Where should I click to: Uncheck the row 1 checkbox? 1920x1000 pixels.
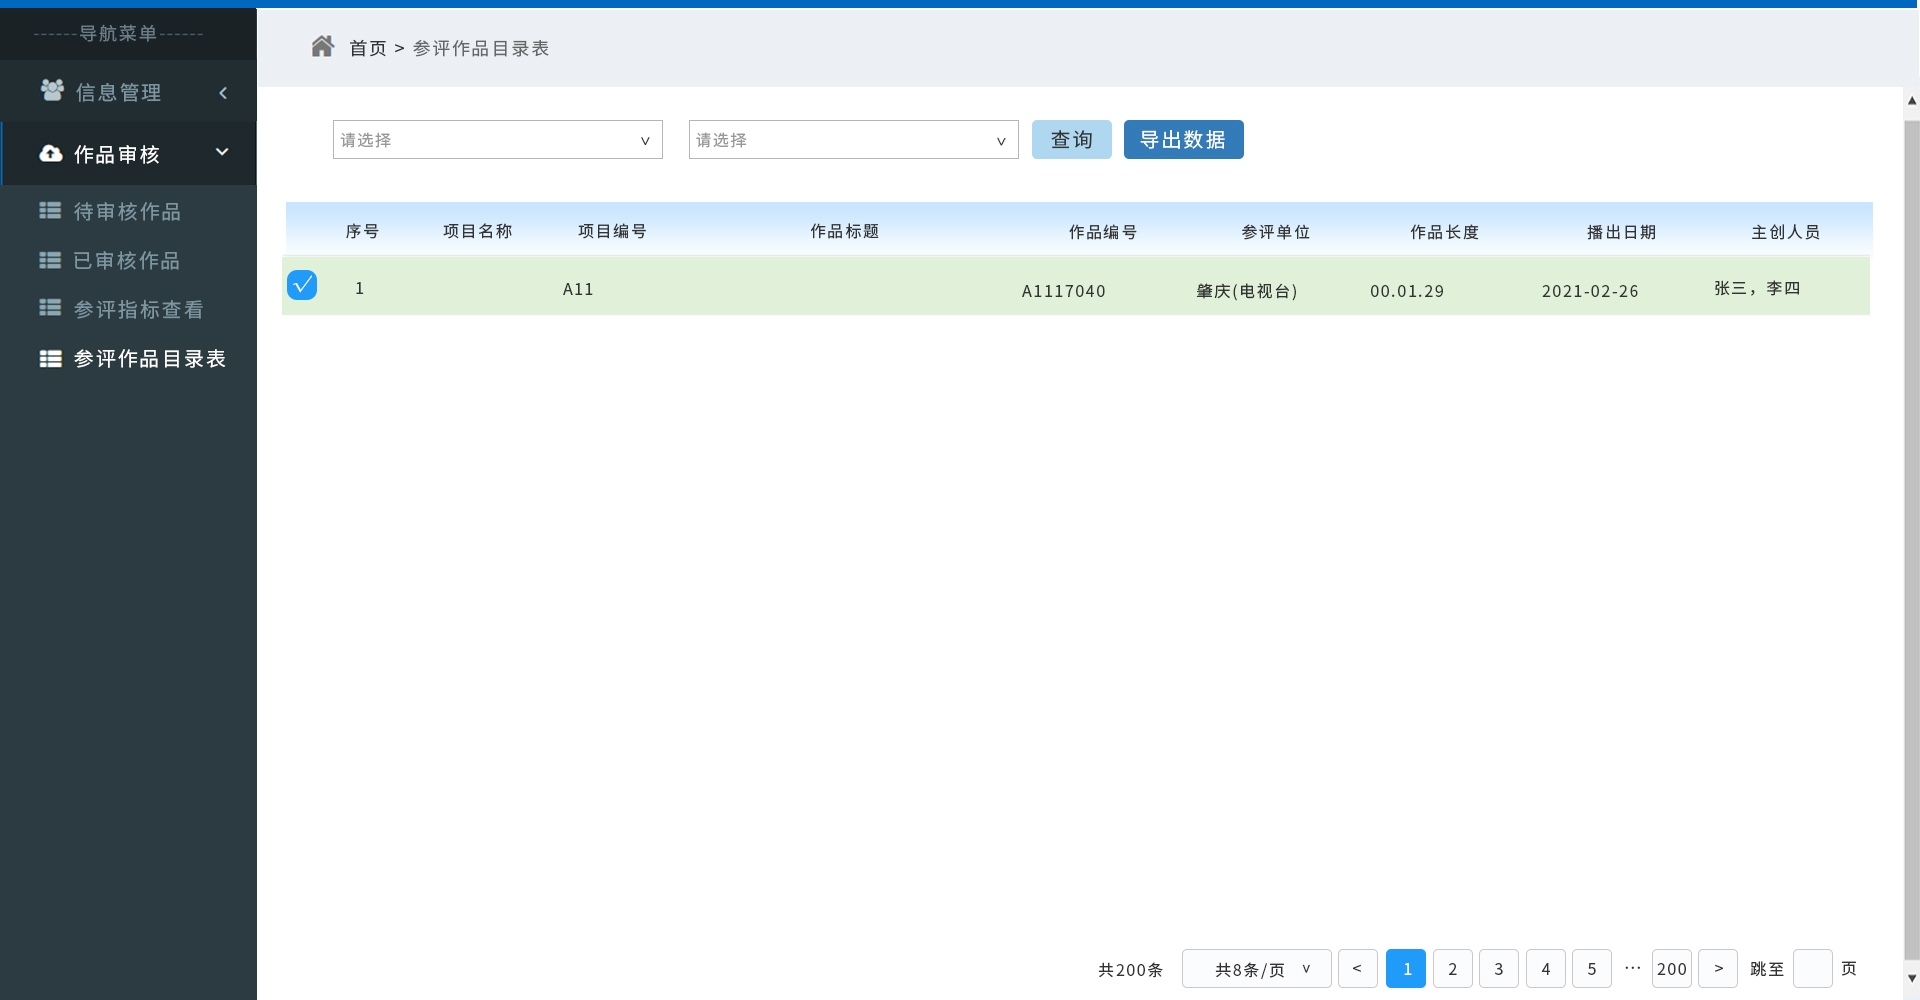[x=302, y=285]
